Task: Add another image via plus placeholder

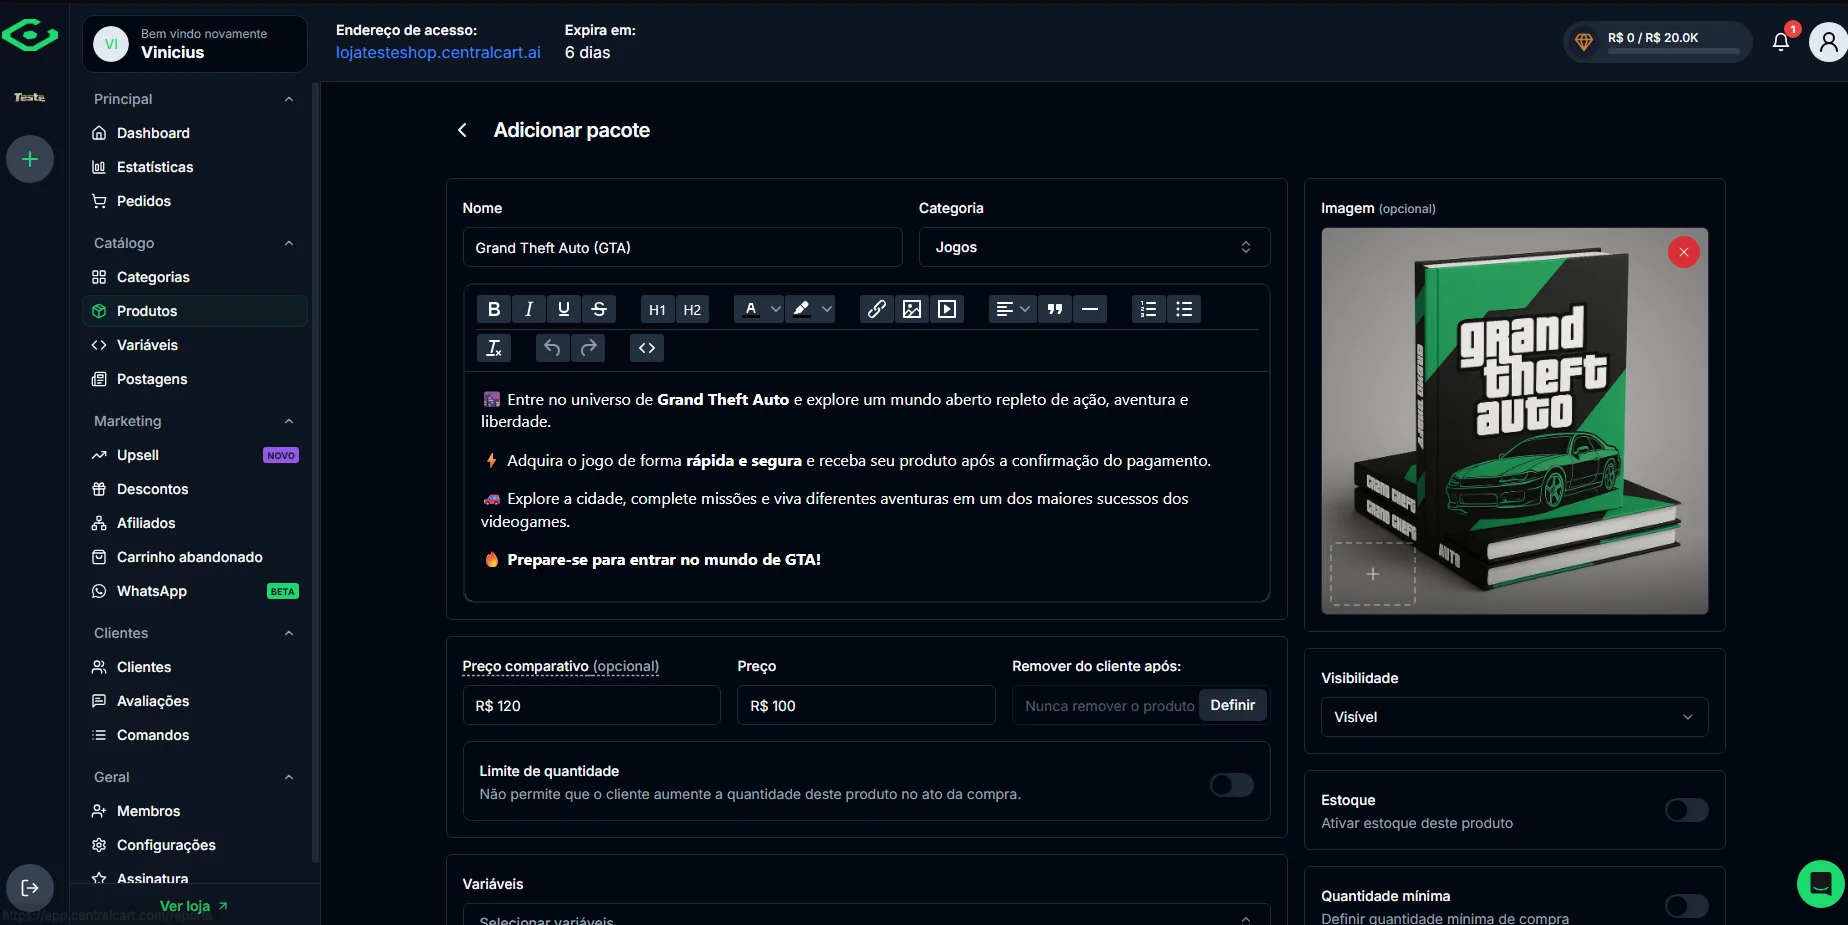Action: (1373, 574)
